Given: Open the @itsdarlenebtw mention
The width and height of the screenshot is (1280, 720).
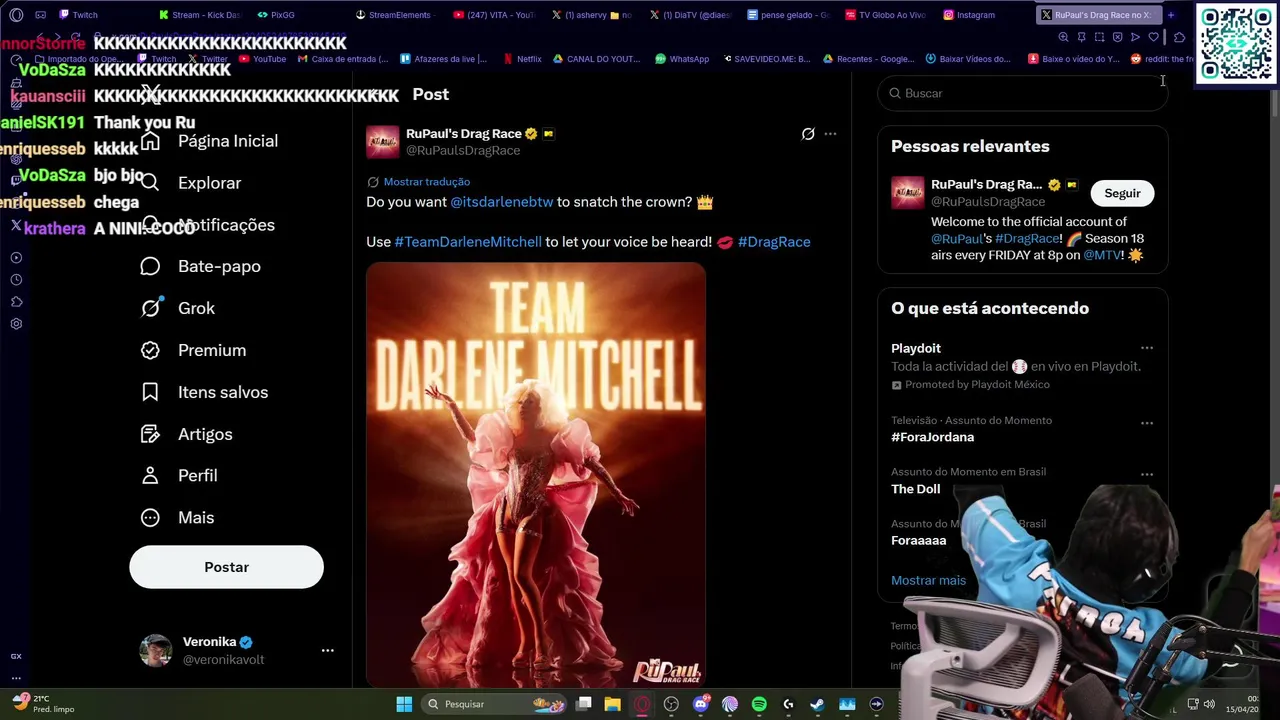Looking at the screenshot, I should [x=501, y=202].
